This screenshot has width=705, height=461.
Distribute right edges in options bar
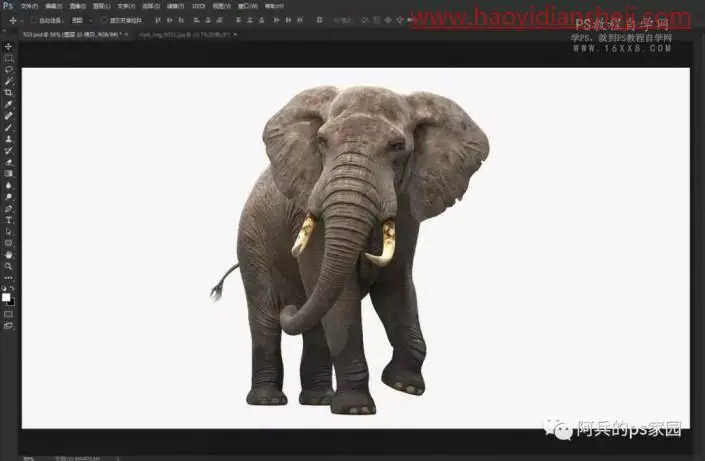pyautogui.click(x=300, y=20)
